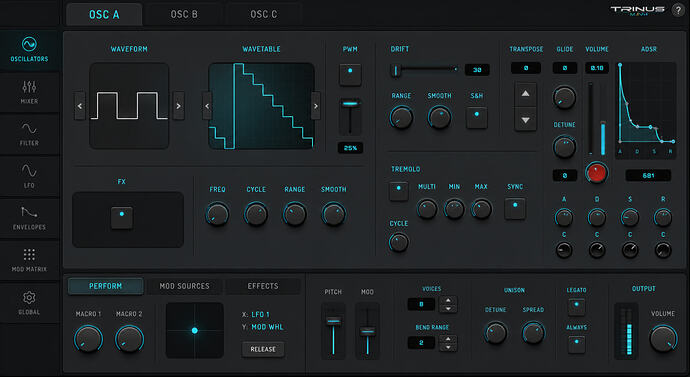Click the Detune knob under Glide
The height and width of the screenshot is (377, 690).
click(564, 147)
